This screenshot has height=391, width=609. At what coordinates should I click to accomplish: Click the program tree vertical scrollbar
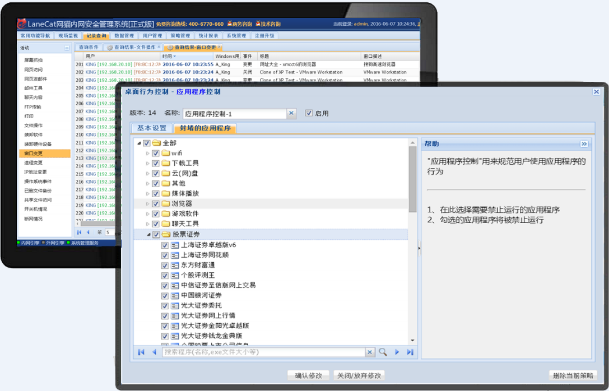click(412, 179)
